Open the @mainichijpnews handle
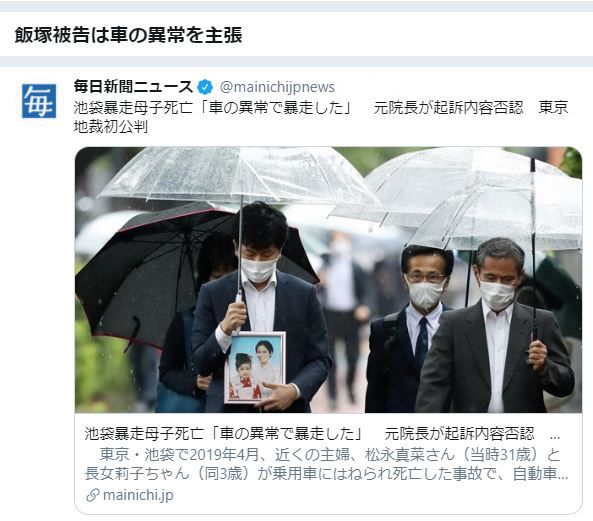 pos(277,87)
